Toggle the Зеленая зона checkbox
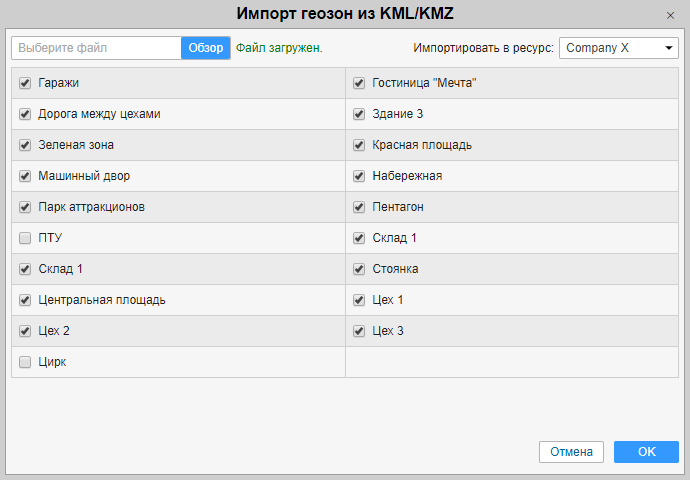Image resolution: width=690 pixels, height=480 pixels. pyautogui.click(x=26, y=145)
